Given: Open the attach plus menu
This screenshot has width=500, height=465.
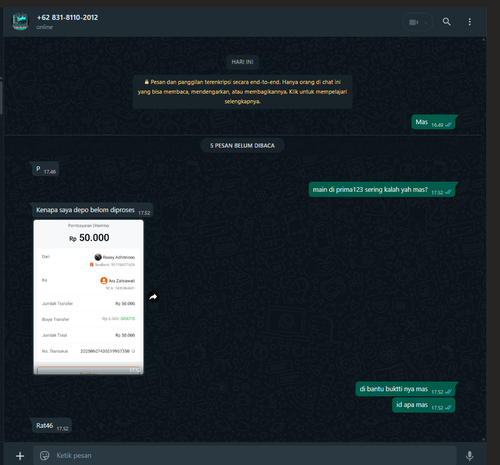Looking at the screenshot, I should (20, 456).
